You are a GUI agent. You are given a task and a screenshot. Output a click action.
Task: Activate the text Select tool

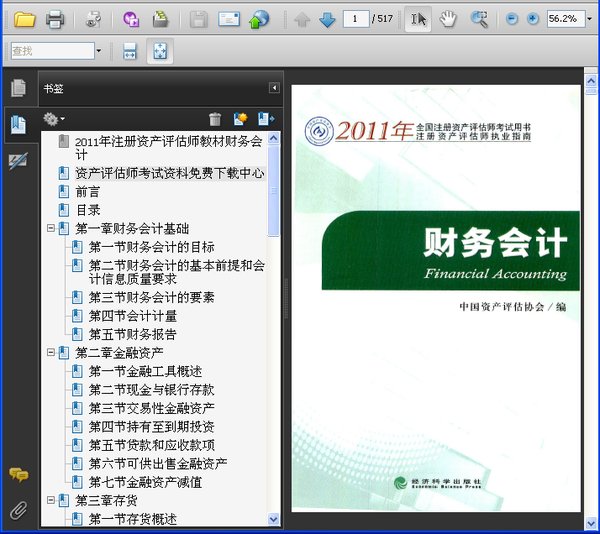(418, 19)
